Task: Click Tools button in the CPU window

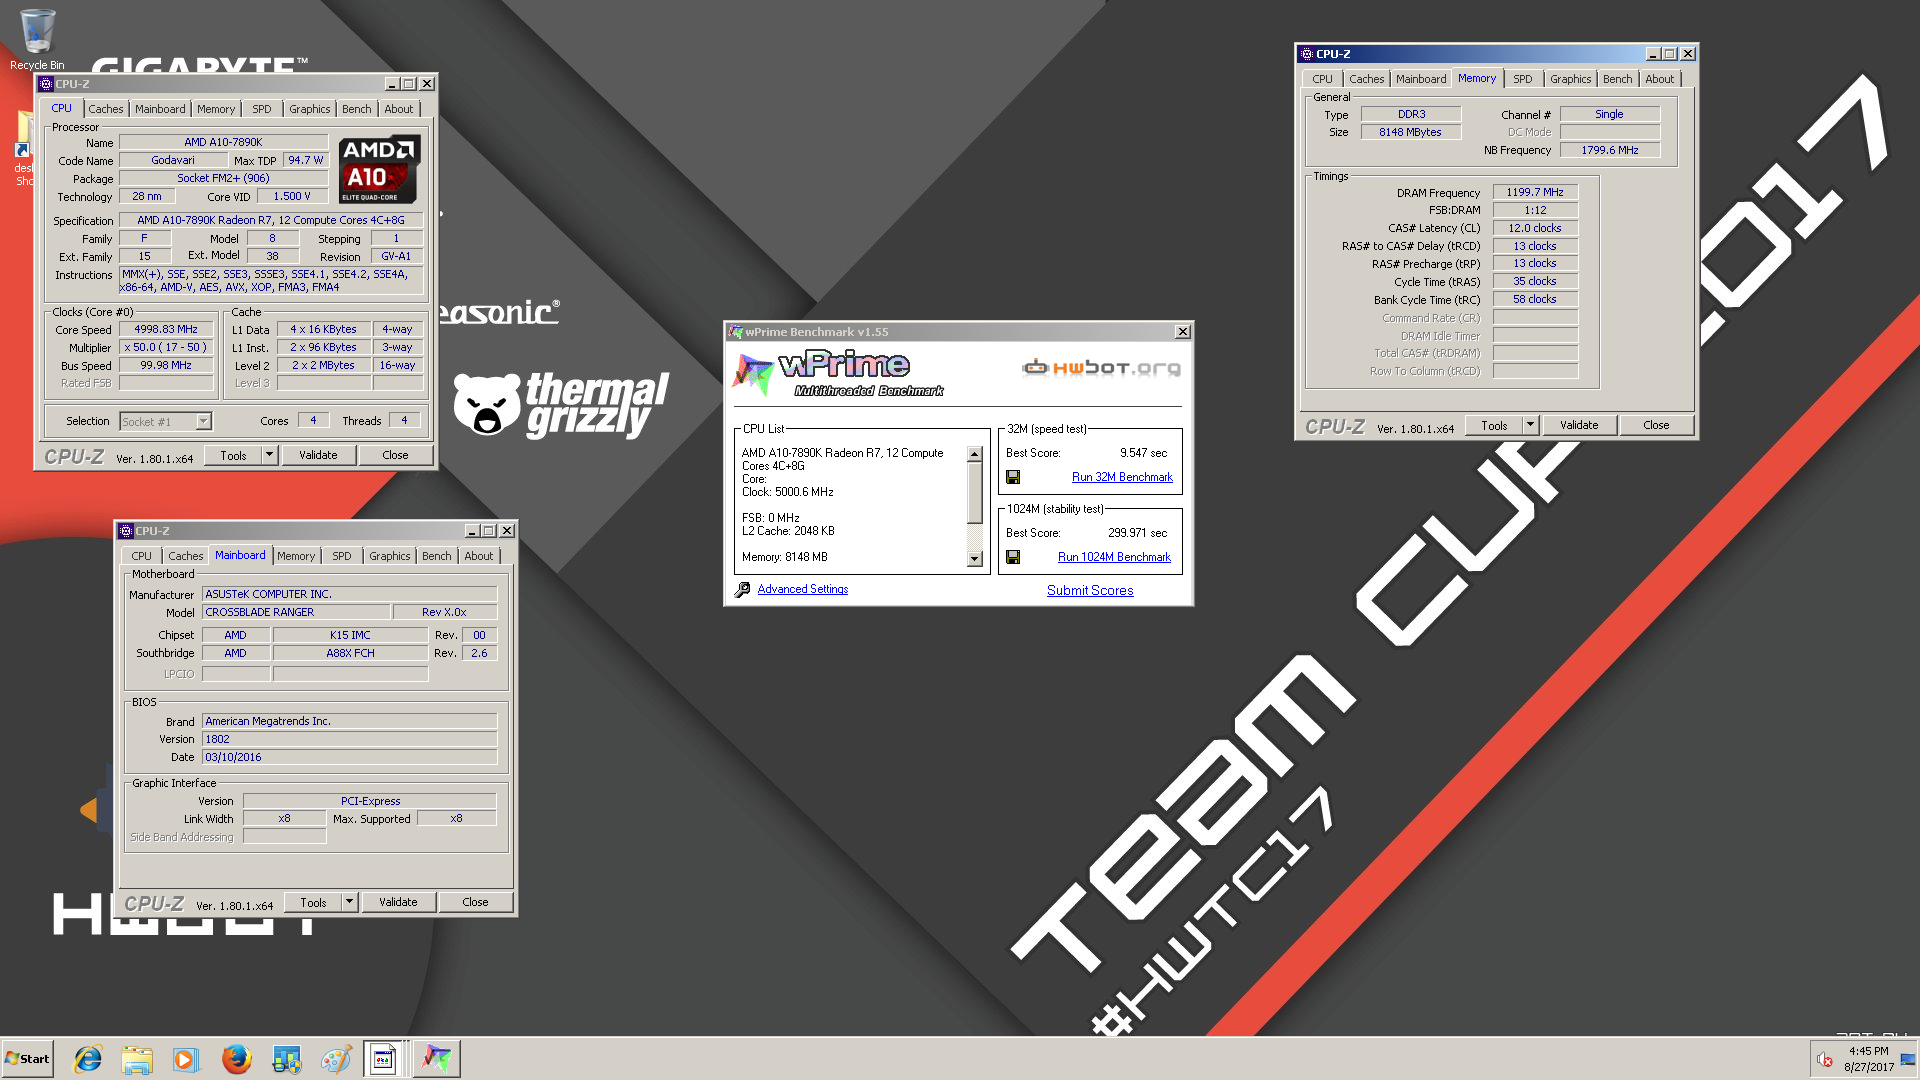Action: [234, 455]
